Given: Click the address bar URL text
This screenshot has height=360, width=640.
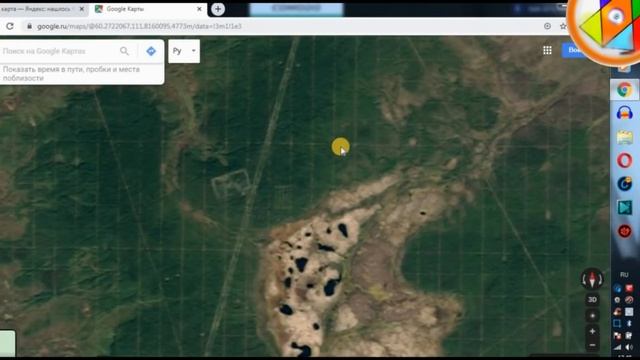Looking at the screenshot, I should click(x=139, y=26).
